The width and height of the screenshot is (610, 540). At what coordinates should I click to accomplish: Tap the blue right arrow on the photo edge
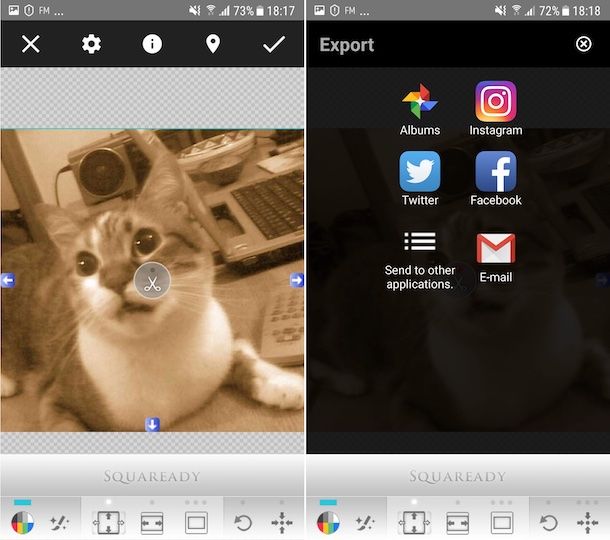(x=297, y=280)
